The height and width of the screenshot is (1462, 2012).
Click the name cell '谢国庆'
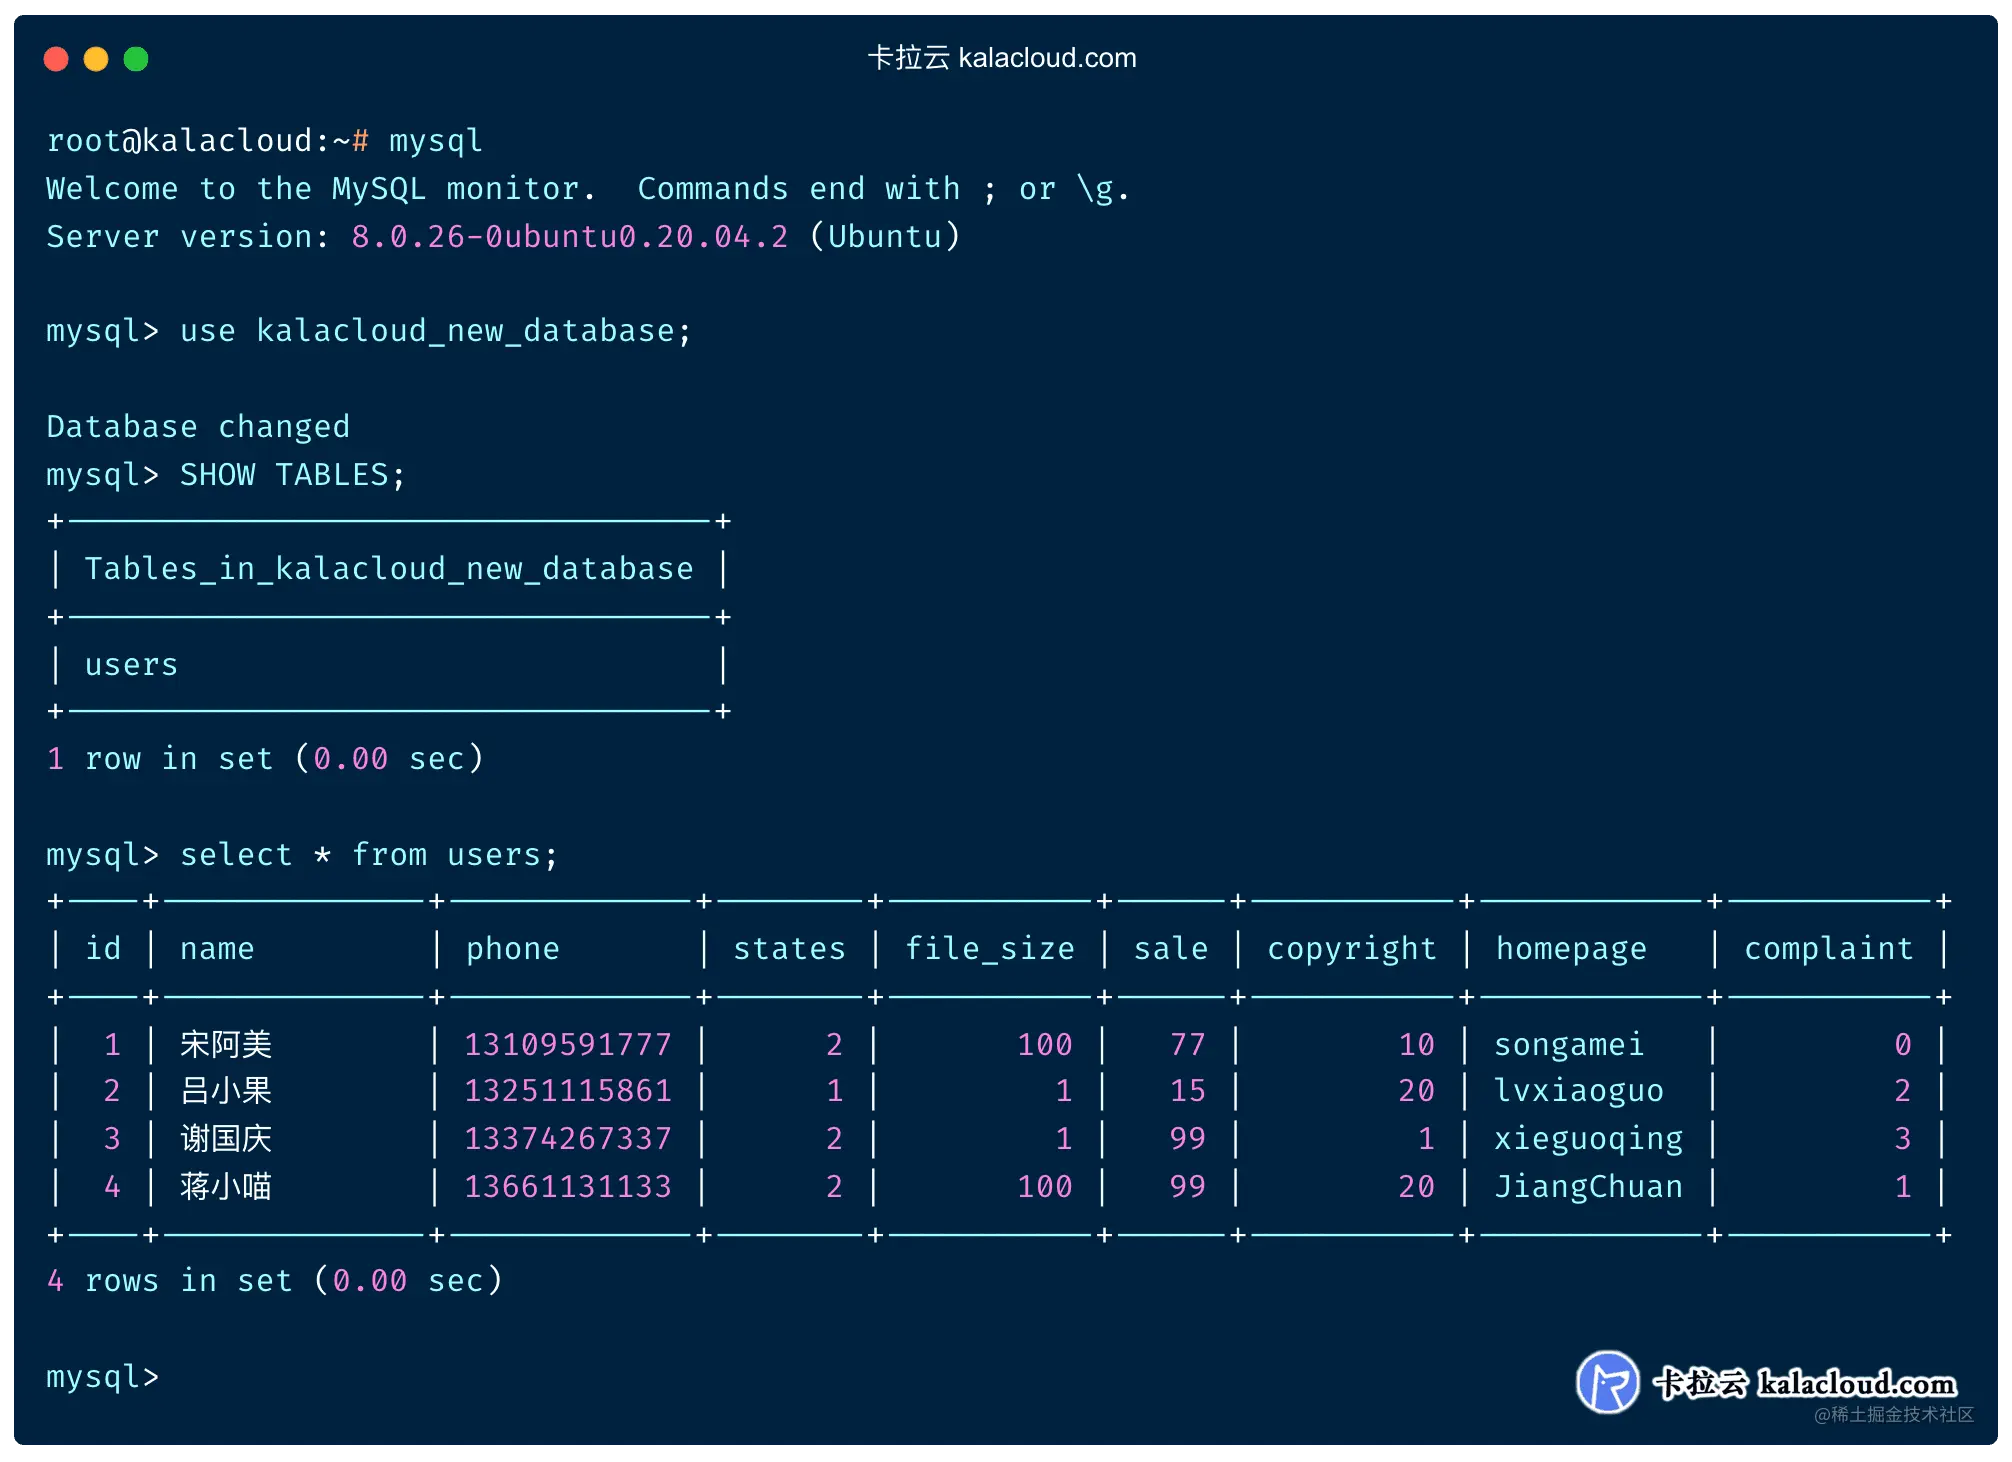tap(226, 1139)
